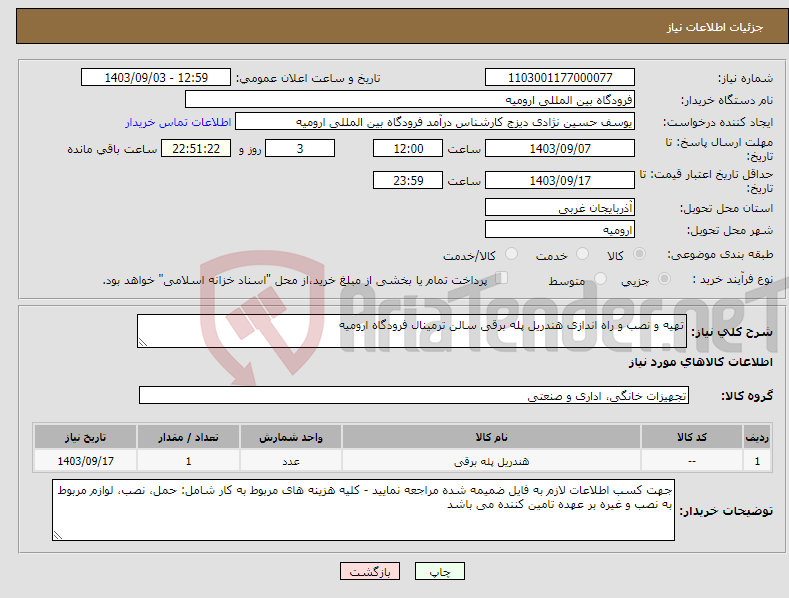
Task: Click the table date cell 1403/09/17
Action: pos(86,461)
